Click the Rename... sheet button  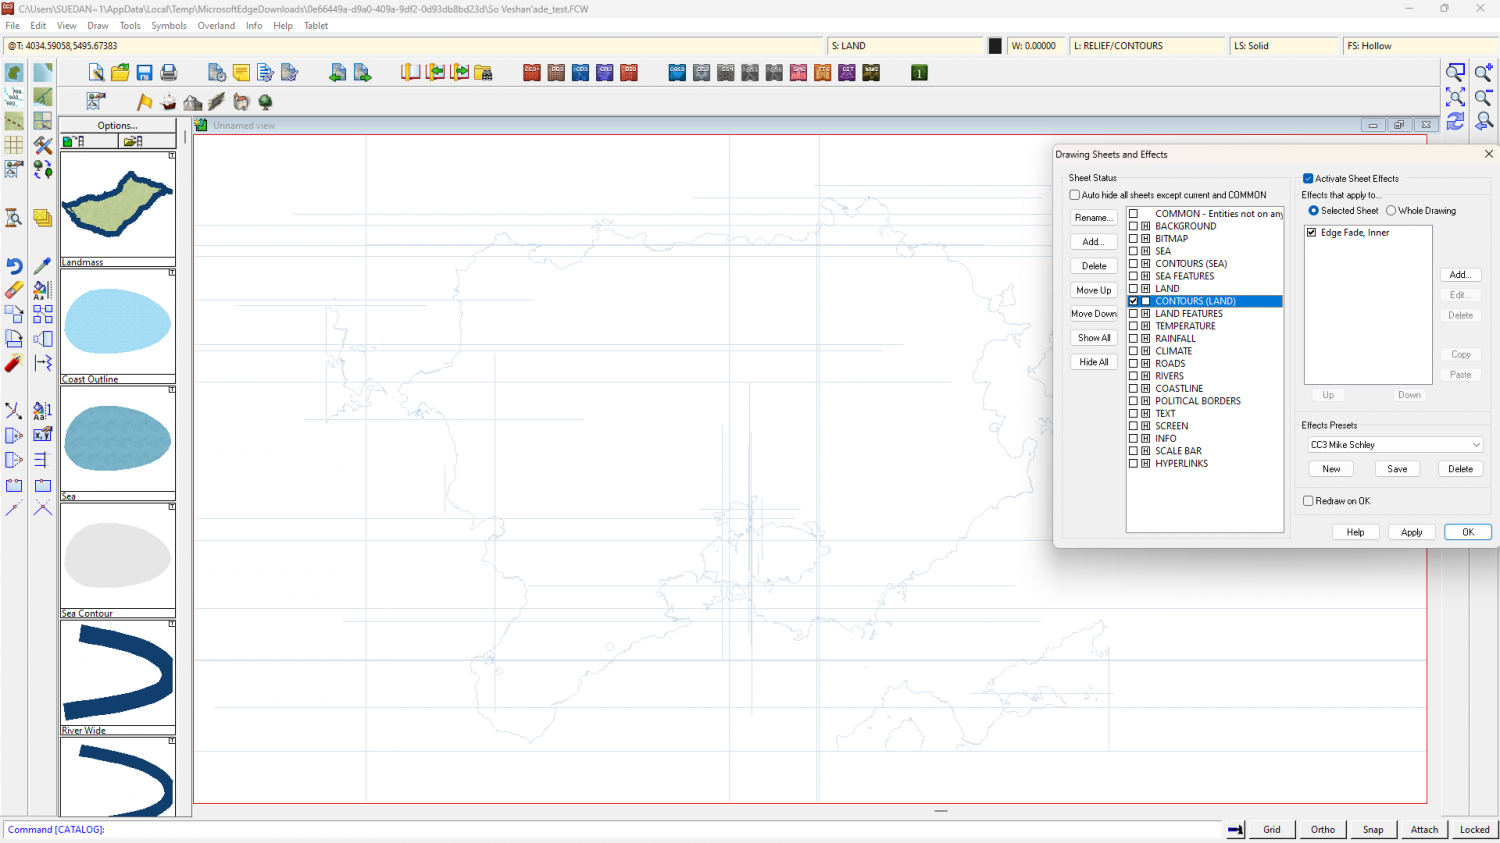pyautogui.click(x=1094, y=218)
